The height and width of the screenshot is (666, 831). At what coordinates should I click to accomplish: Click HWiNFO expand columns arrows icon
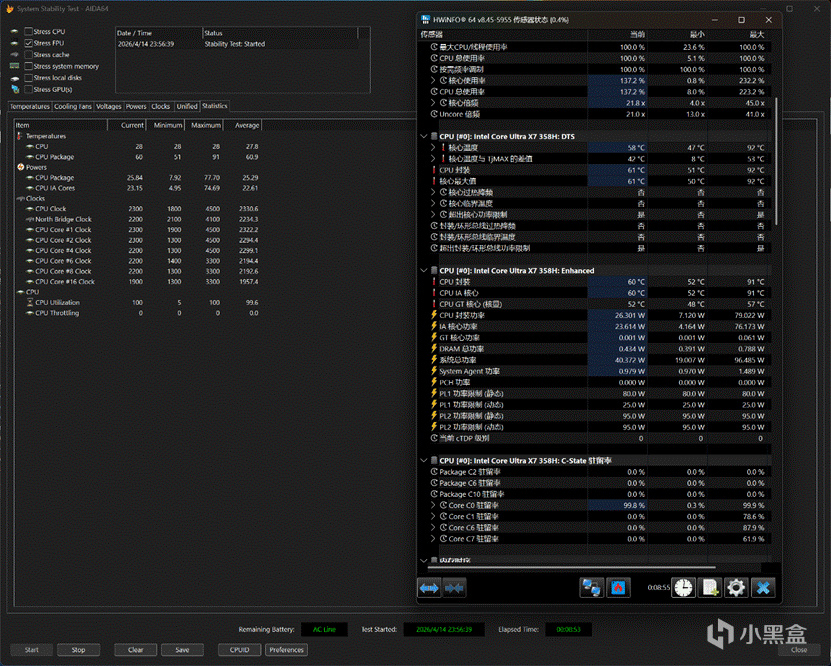coord(429,588)
